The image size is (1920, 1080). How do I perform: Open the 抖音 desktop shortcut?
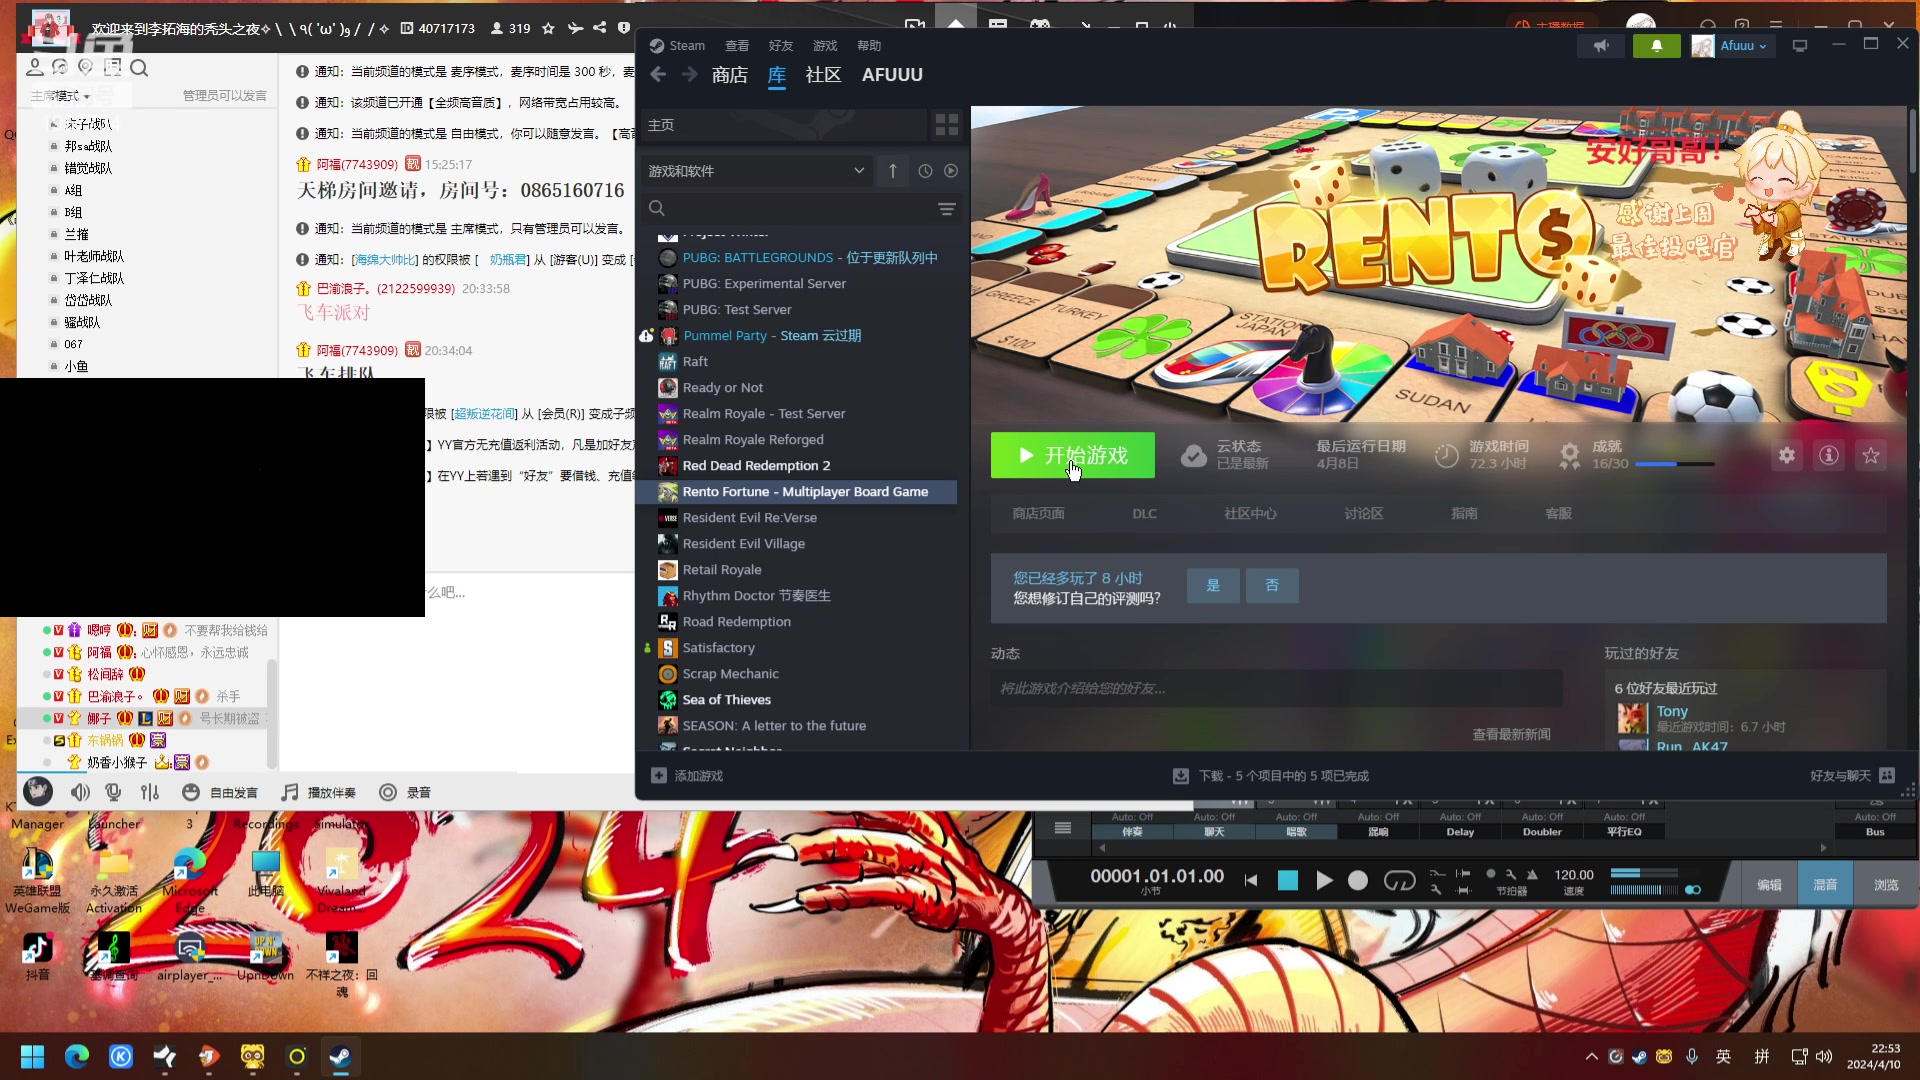click(37, 955)
